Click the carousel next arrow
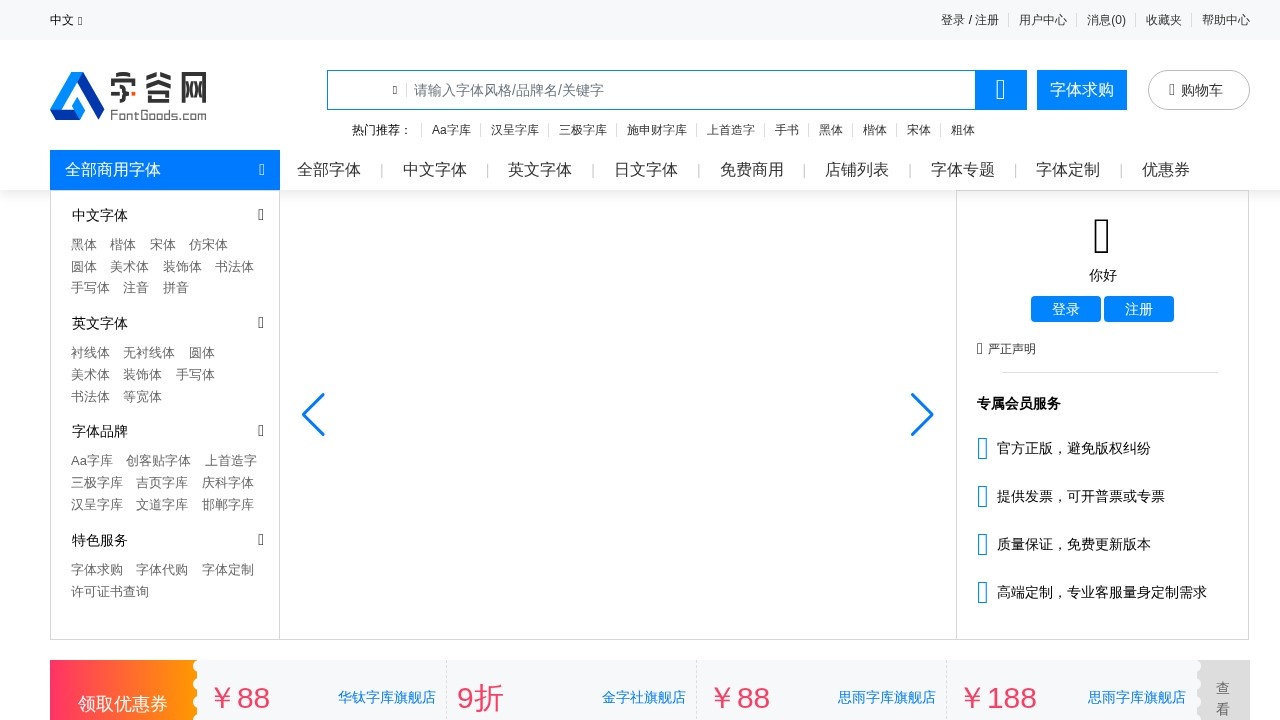 (x=921, y=414)
